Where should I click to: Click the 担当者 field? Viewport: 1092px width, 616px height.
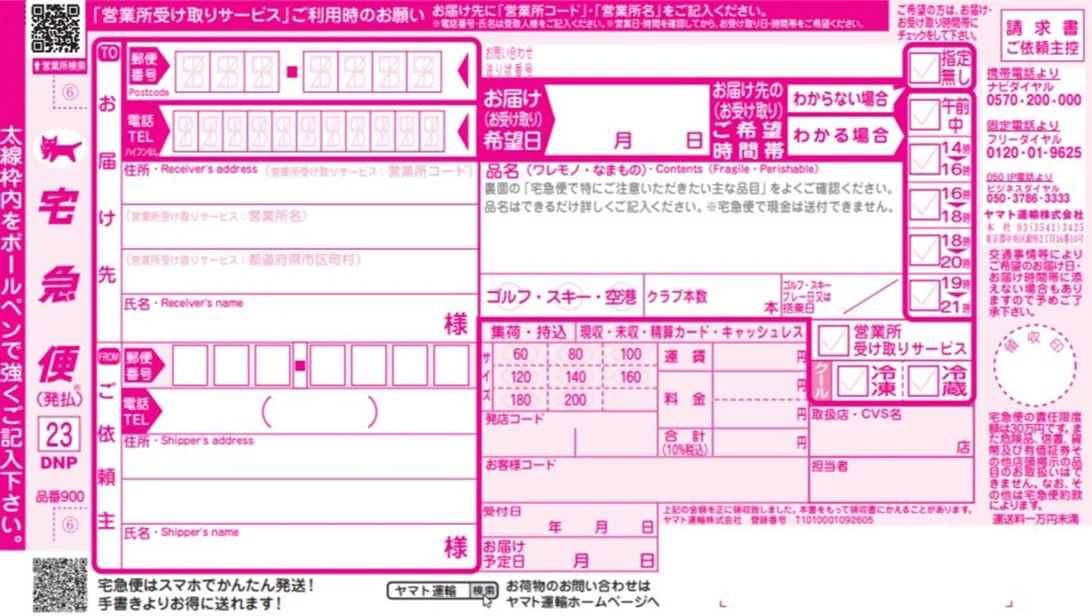pyautogui.click(x=891, y=480)
